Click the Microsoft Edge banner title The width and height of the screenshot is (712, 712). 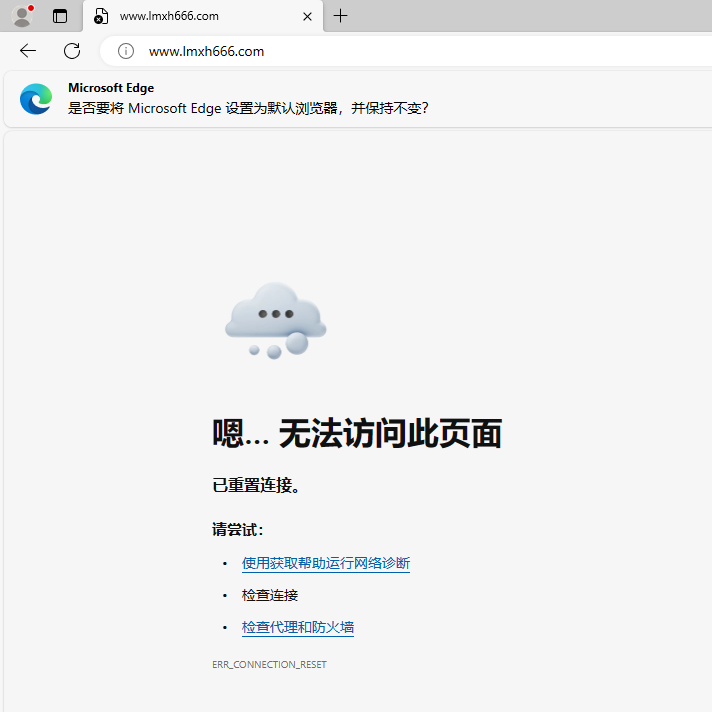(111, 88)
